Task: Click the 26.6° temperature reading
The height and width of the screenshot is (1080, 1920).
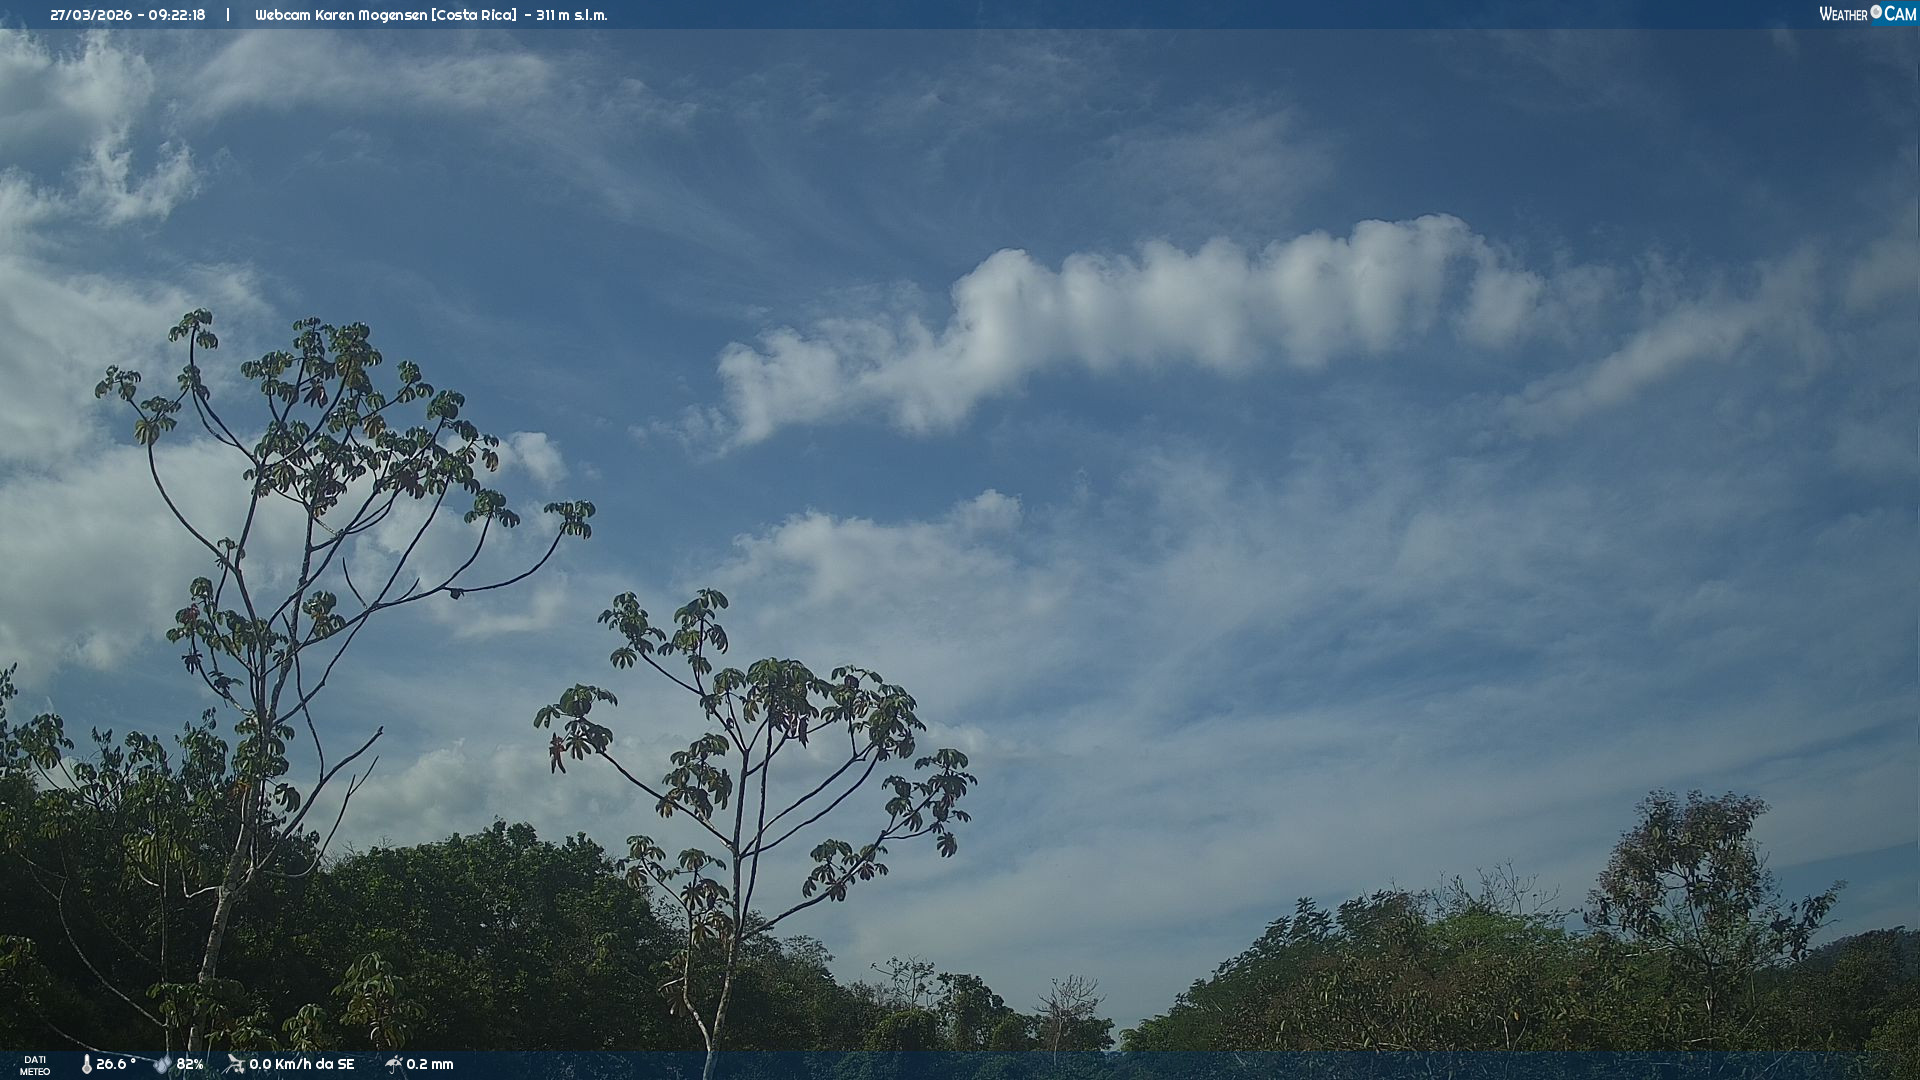Action: point(115,1064)
